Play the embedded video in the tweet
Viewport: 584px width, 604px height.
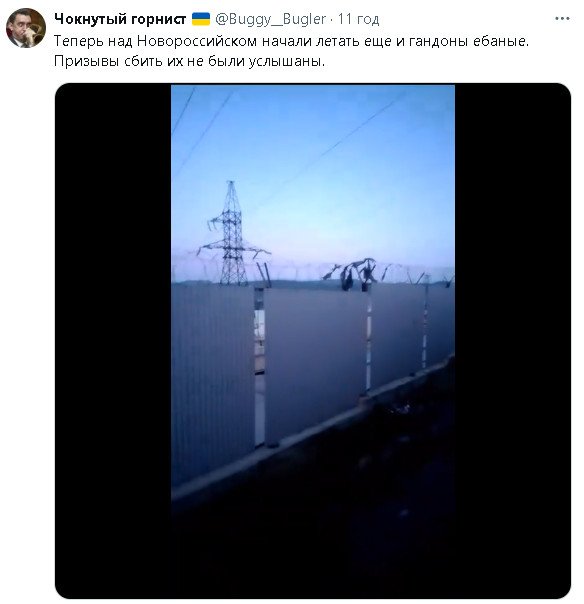(313, 341)
